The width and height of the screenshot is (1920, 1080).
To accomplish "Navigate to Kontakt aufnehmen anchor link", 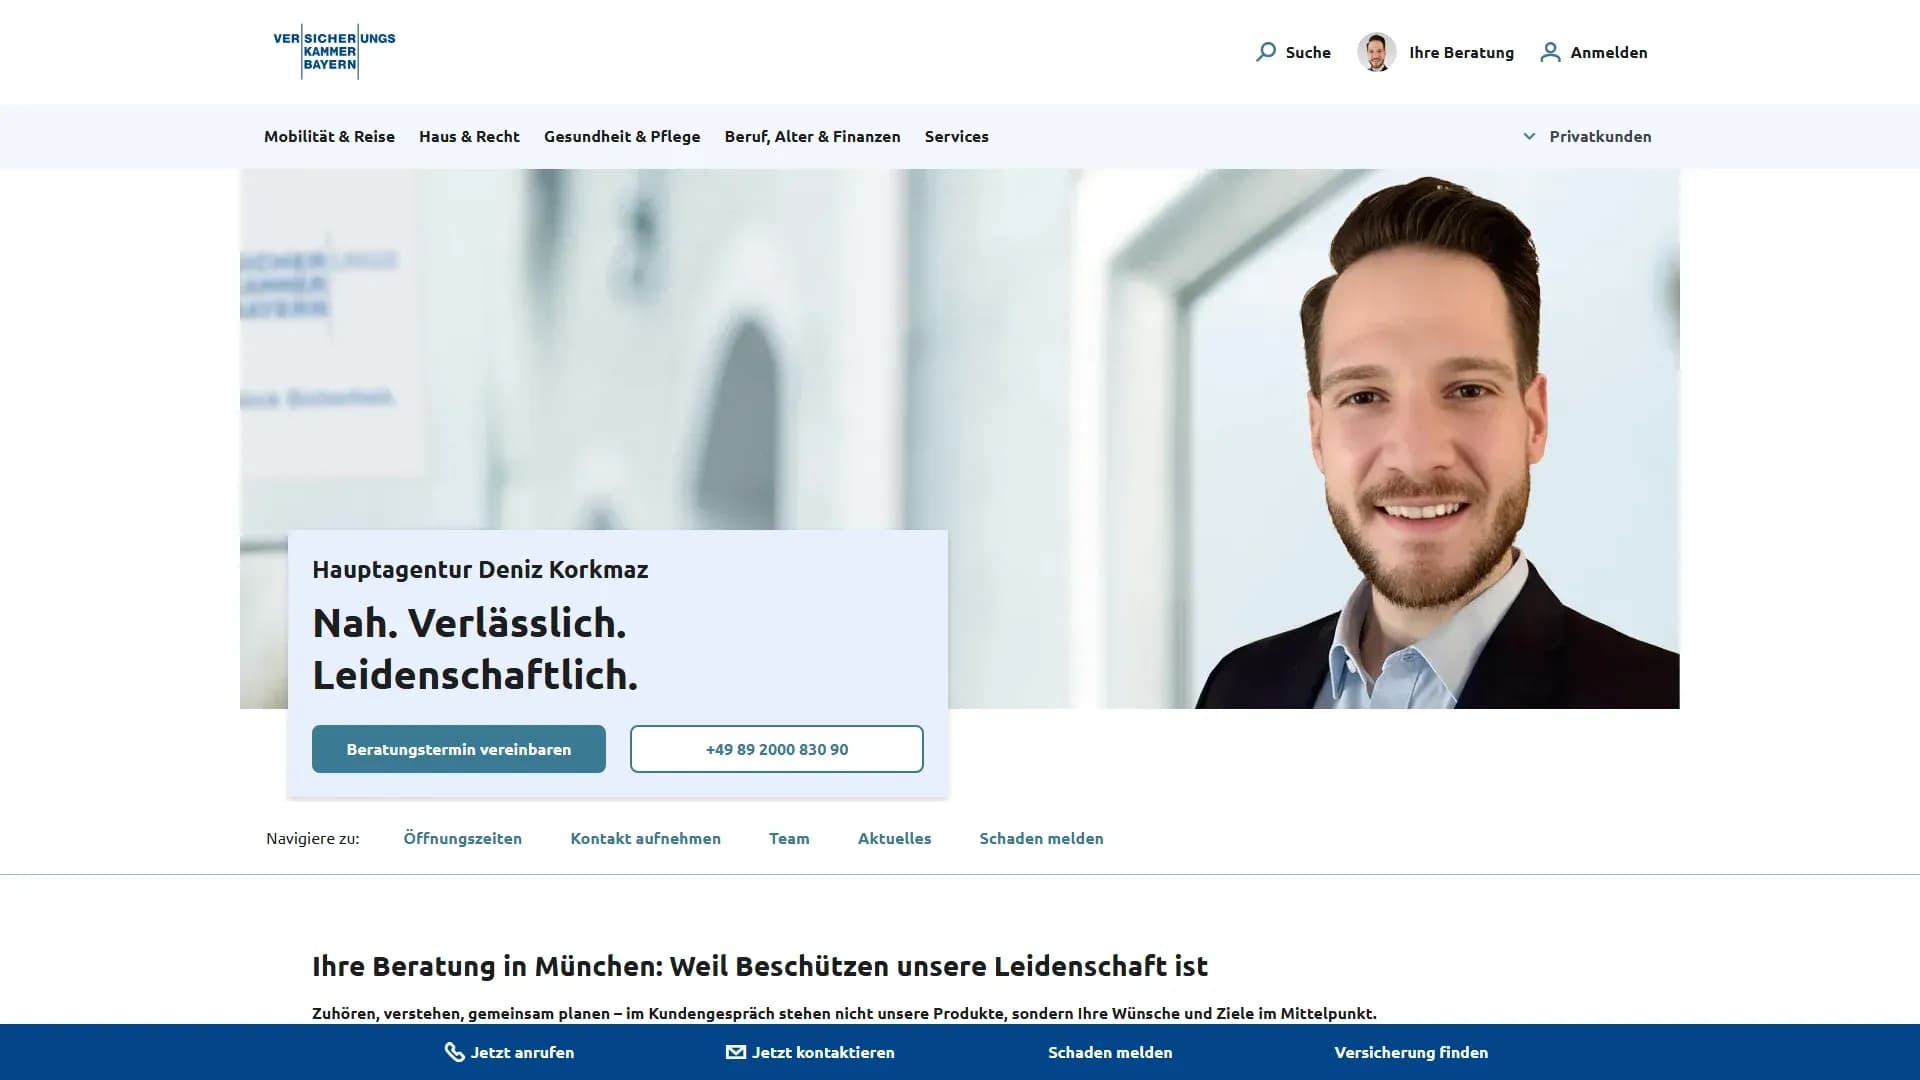I will pyautogui.click(x=645, y=838).
